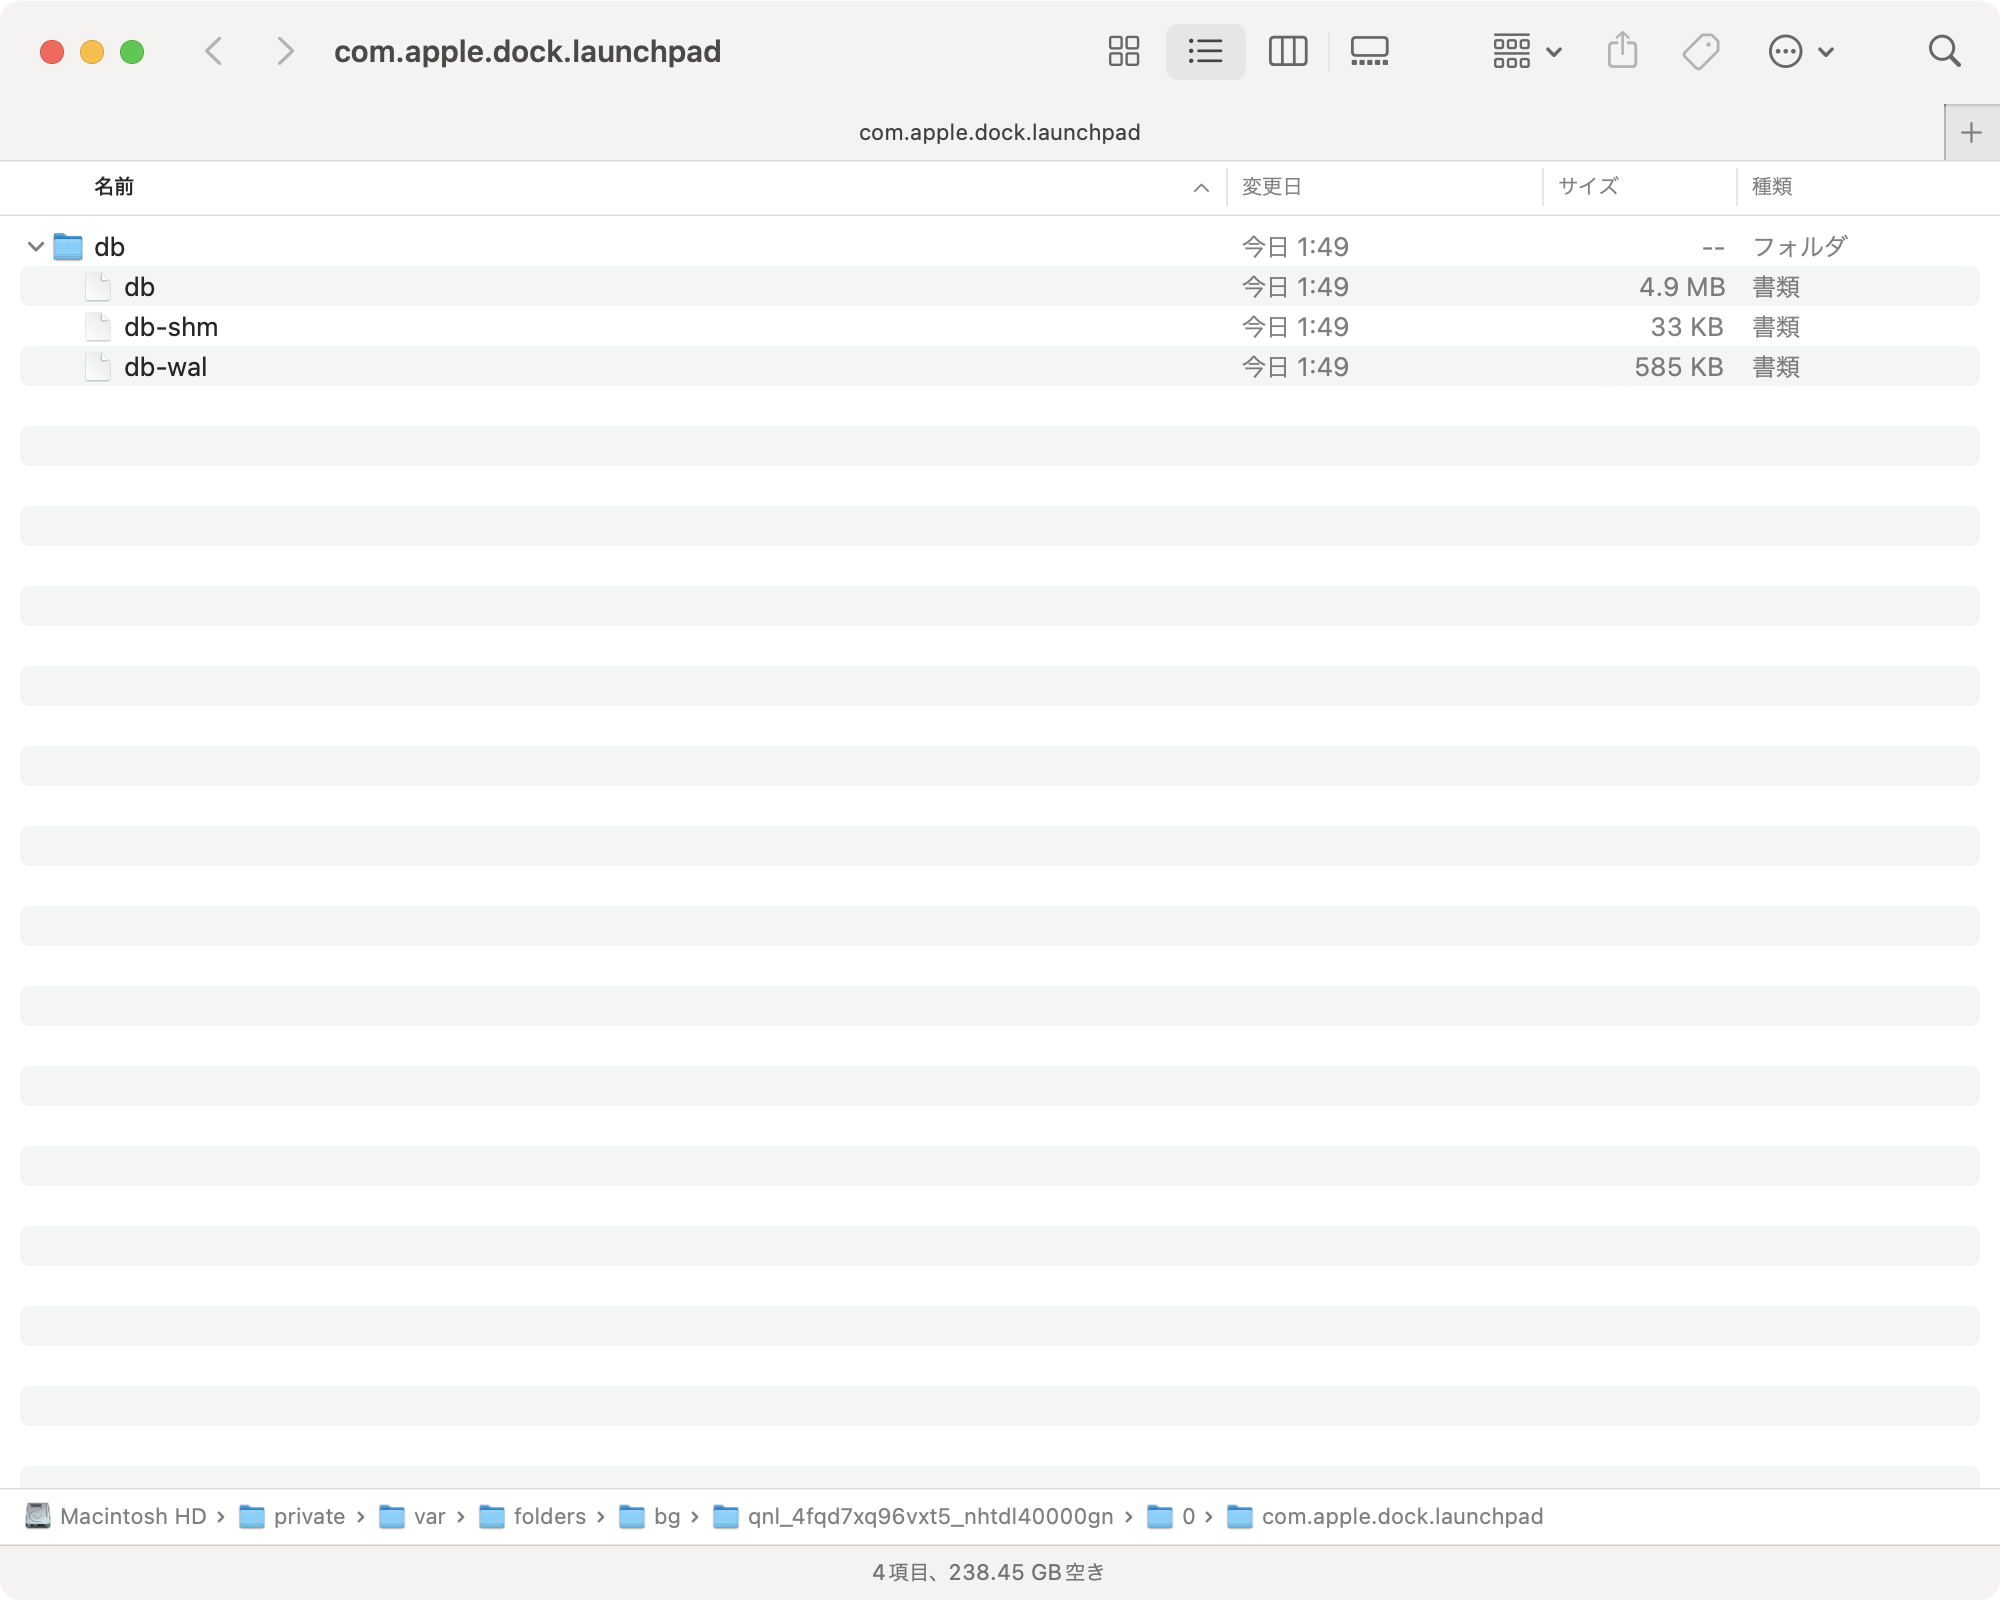This screenshot has height=1600, width=2000.
Task: Go forward with the right chevron
Action: 285,51
